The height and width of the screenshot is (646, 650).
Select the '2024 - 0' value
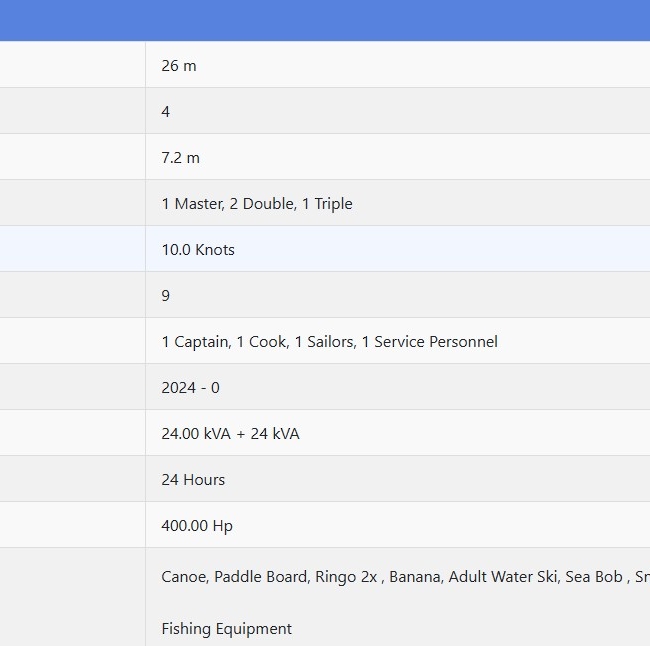[x=191, y=388]
